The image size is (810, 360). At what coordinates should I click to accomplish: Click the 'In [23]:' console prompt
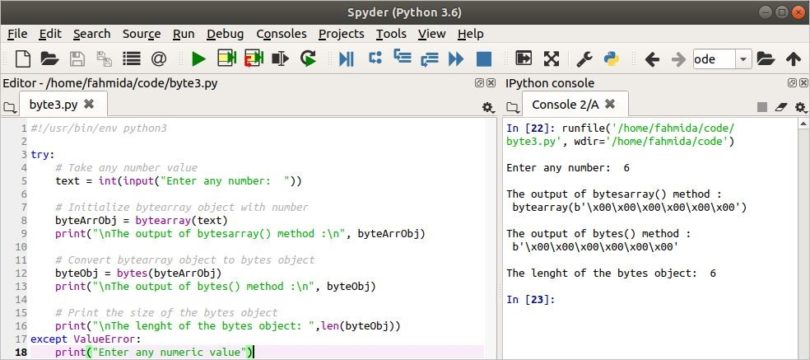click(x=530, y=300)
